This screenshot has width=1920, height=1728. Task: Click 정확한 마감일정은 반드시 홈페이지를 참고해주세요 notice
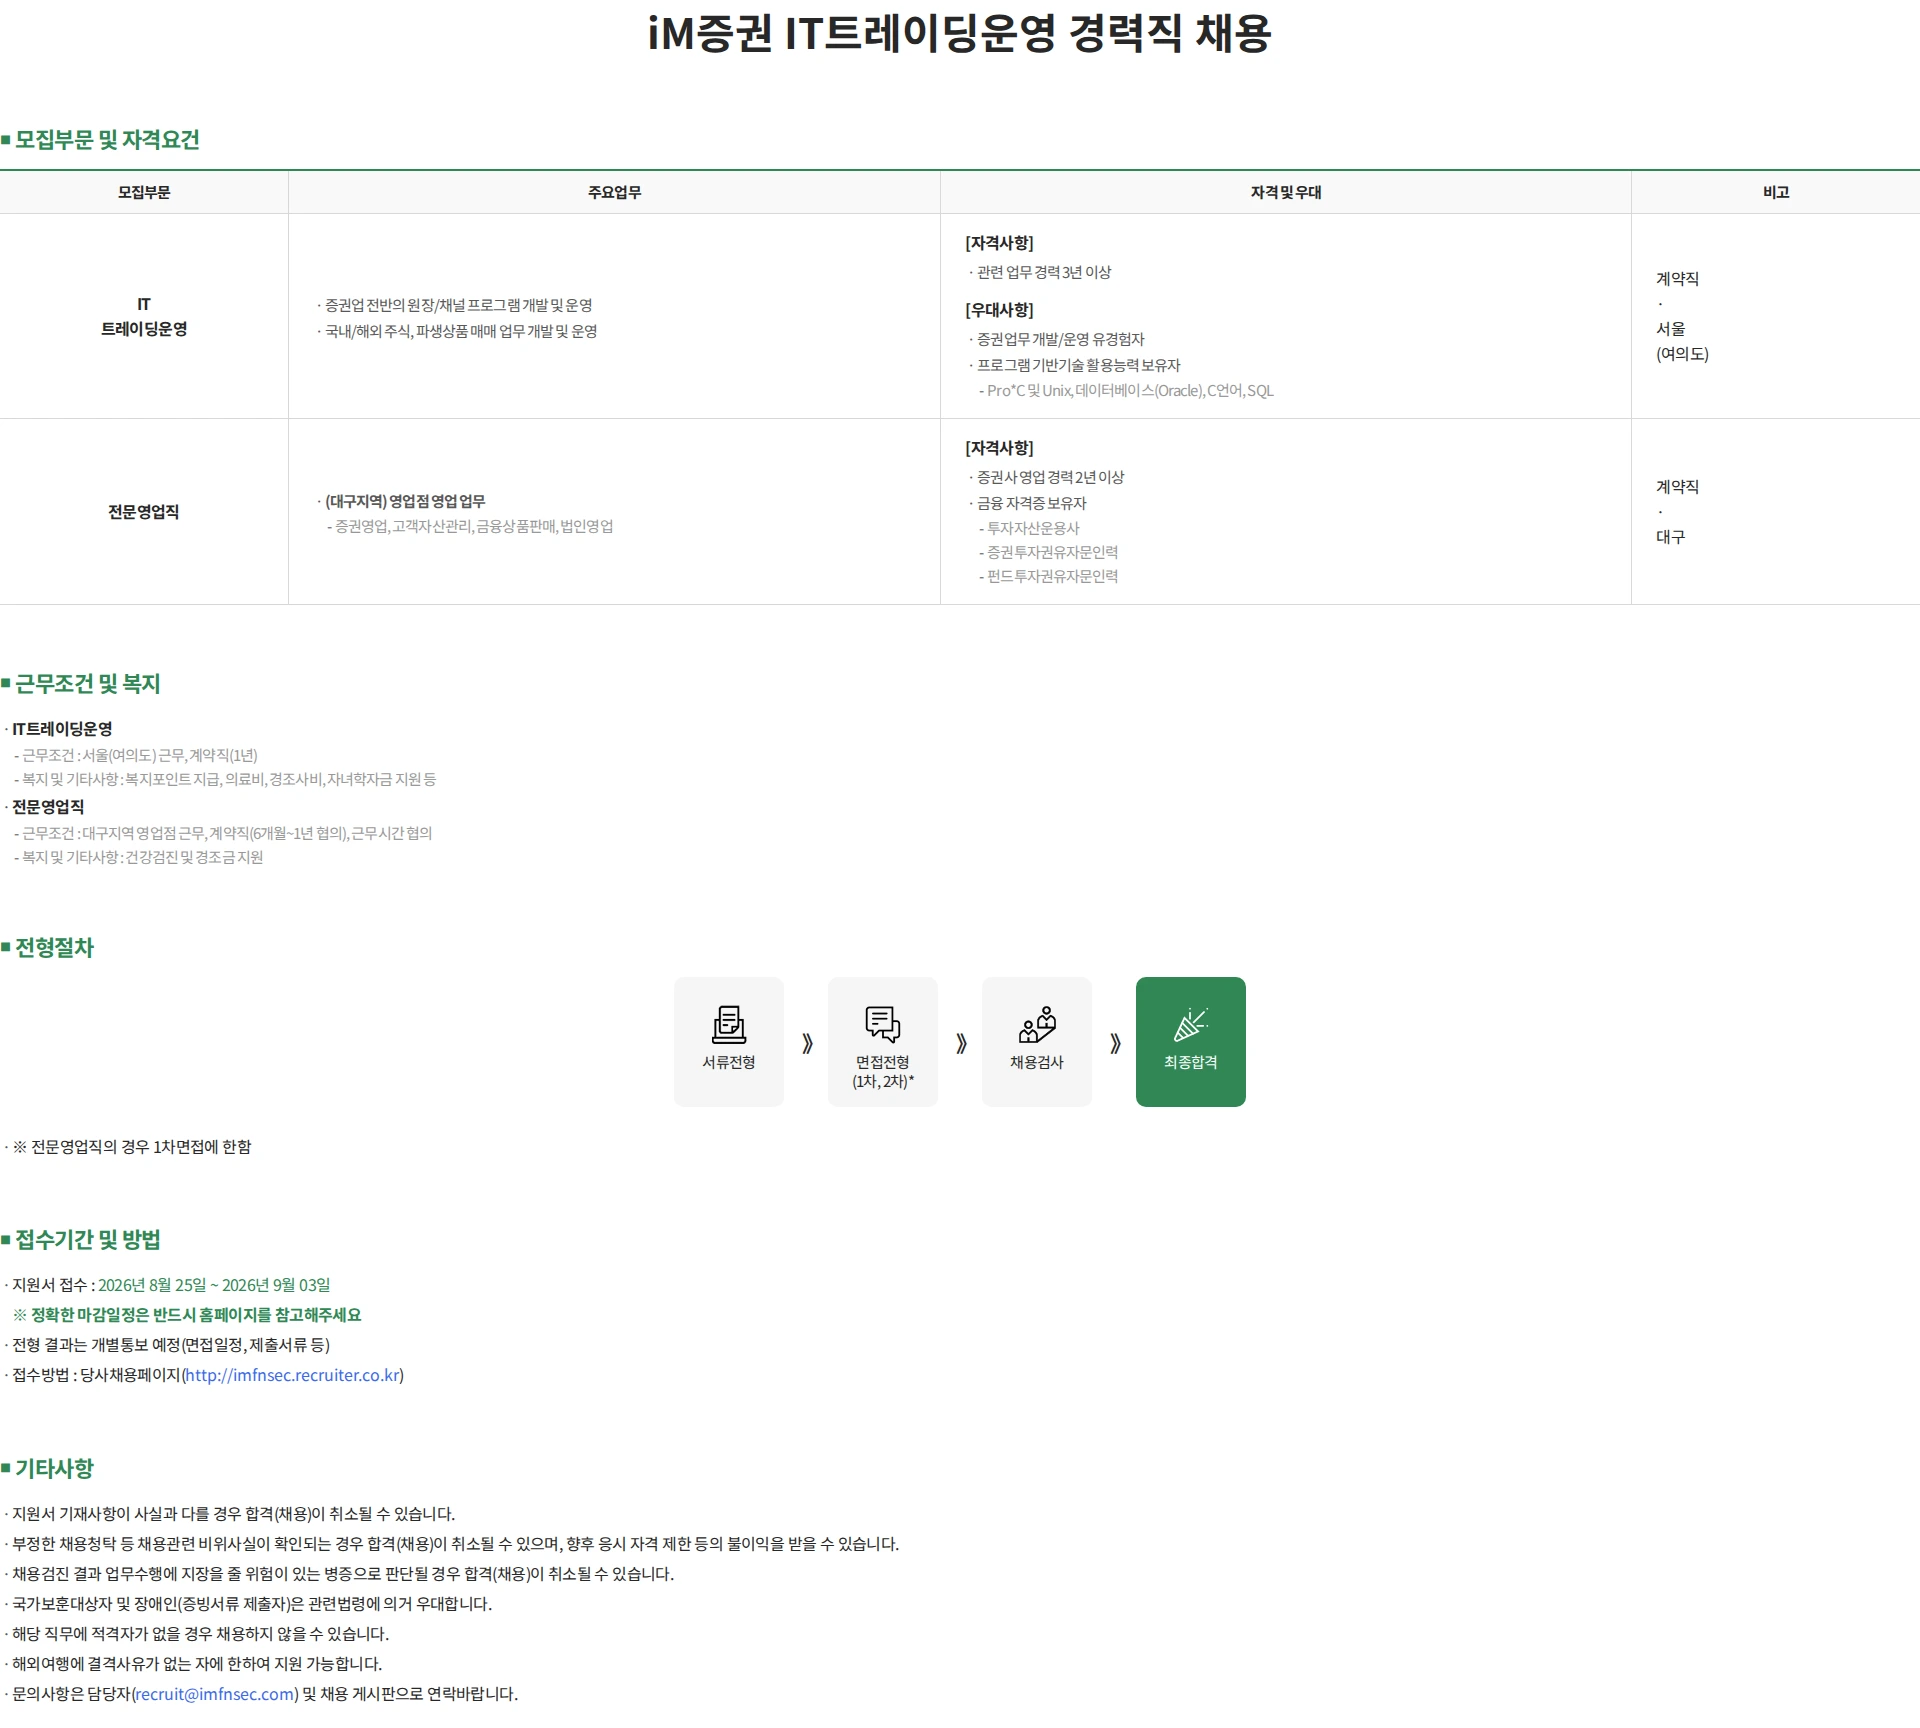[x=187, y=1315]
